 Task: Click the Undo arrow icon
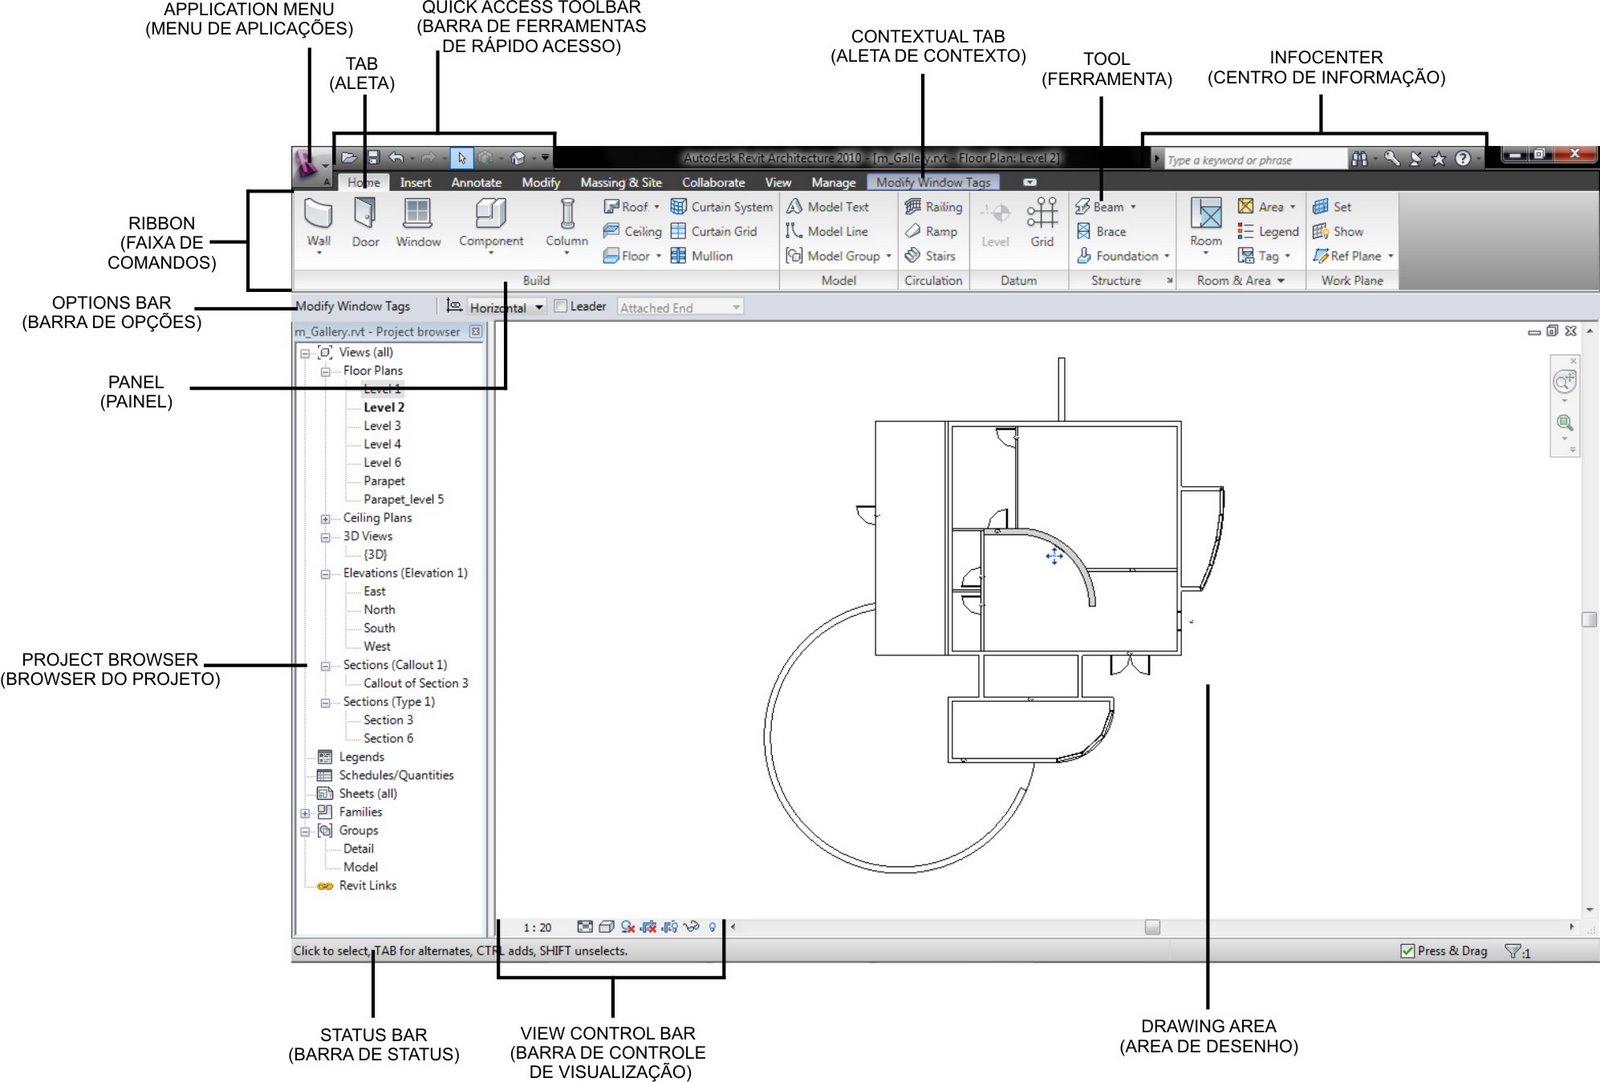point(396,158)
